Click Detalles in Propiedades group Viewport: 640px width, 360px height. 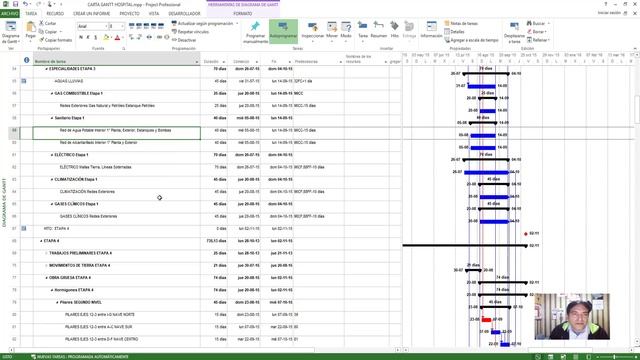click(x=454, y=31)
